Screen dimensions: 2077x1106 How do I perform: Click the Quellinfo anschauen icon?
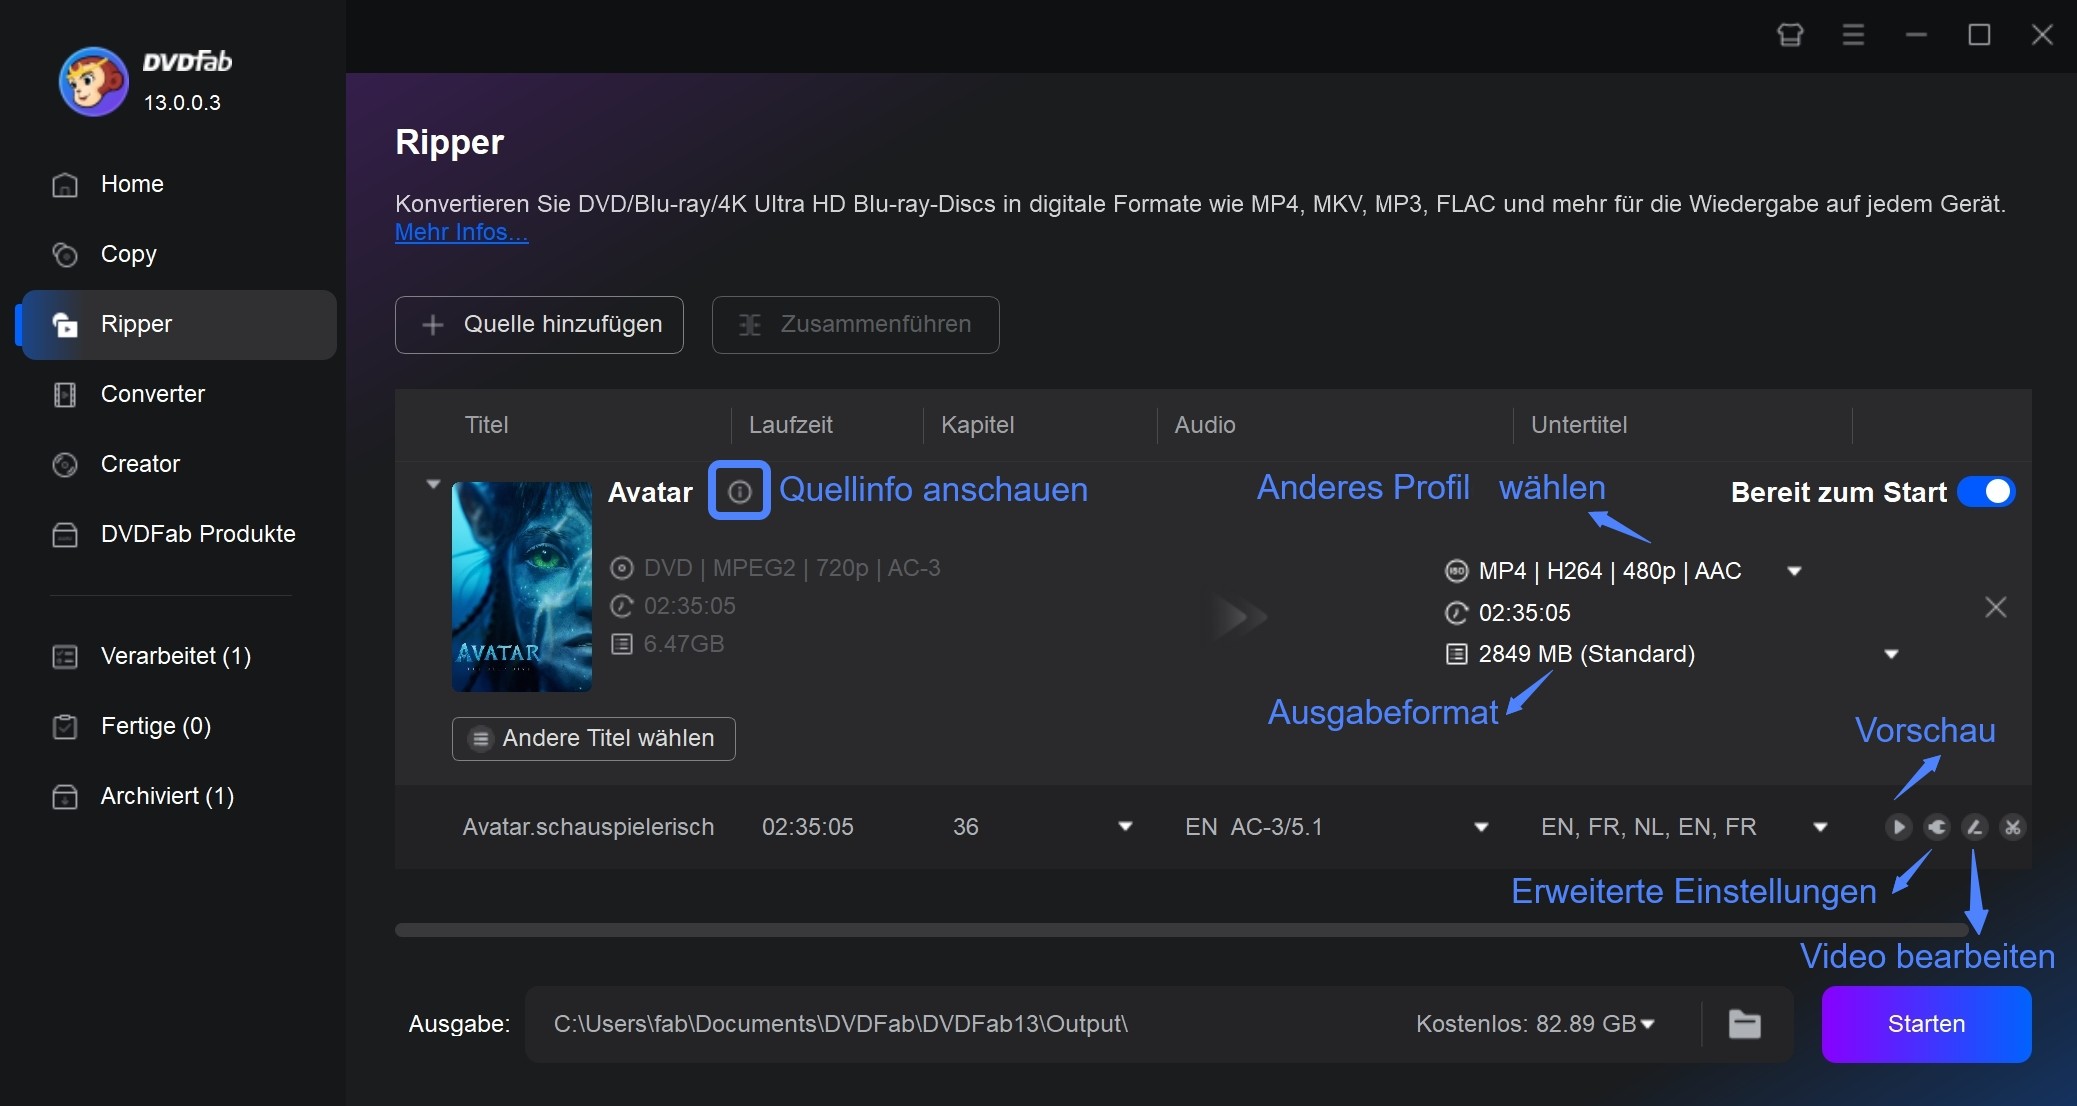[x=738, y=492]
